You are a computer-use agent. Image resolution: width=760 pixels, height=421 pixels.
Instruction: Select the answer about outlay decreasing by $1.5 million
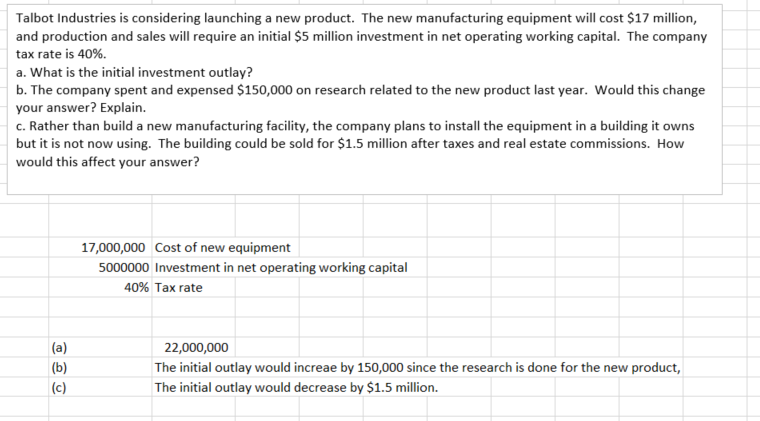pos(296,388)
